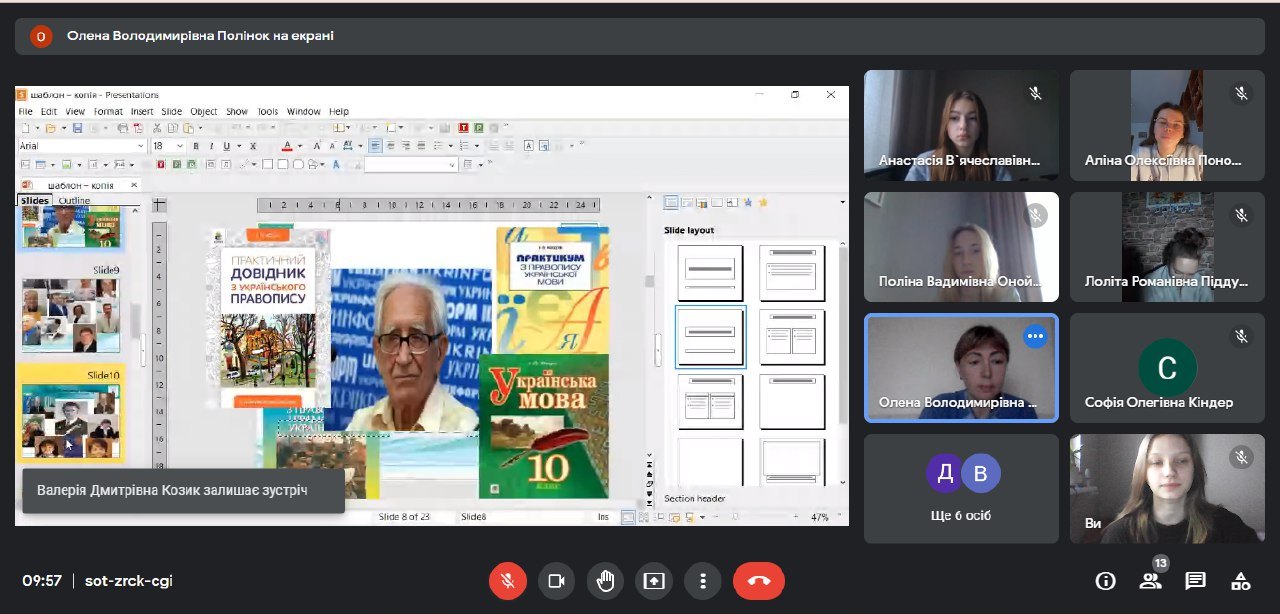Expand the 'Ще 6 осіб' participants tile
Viewport: 1280px width, 614px height.
961,488
